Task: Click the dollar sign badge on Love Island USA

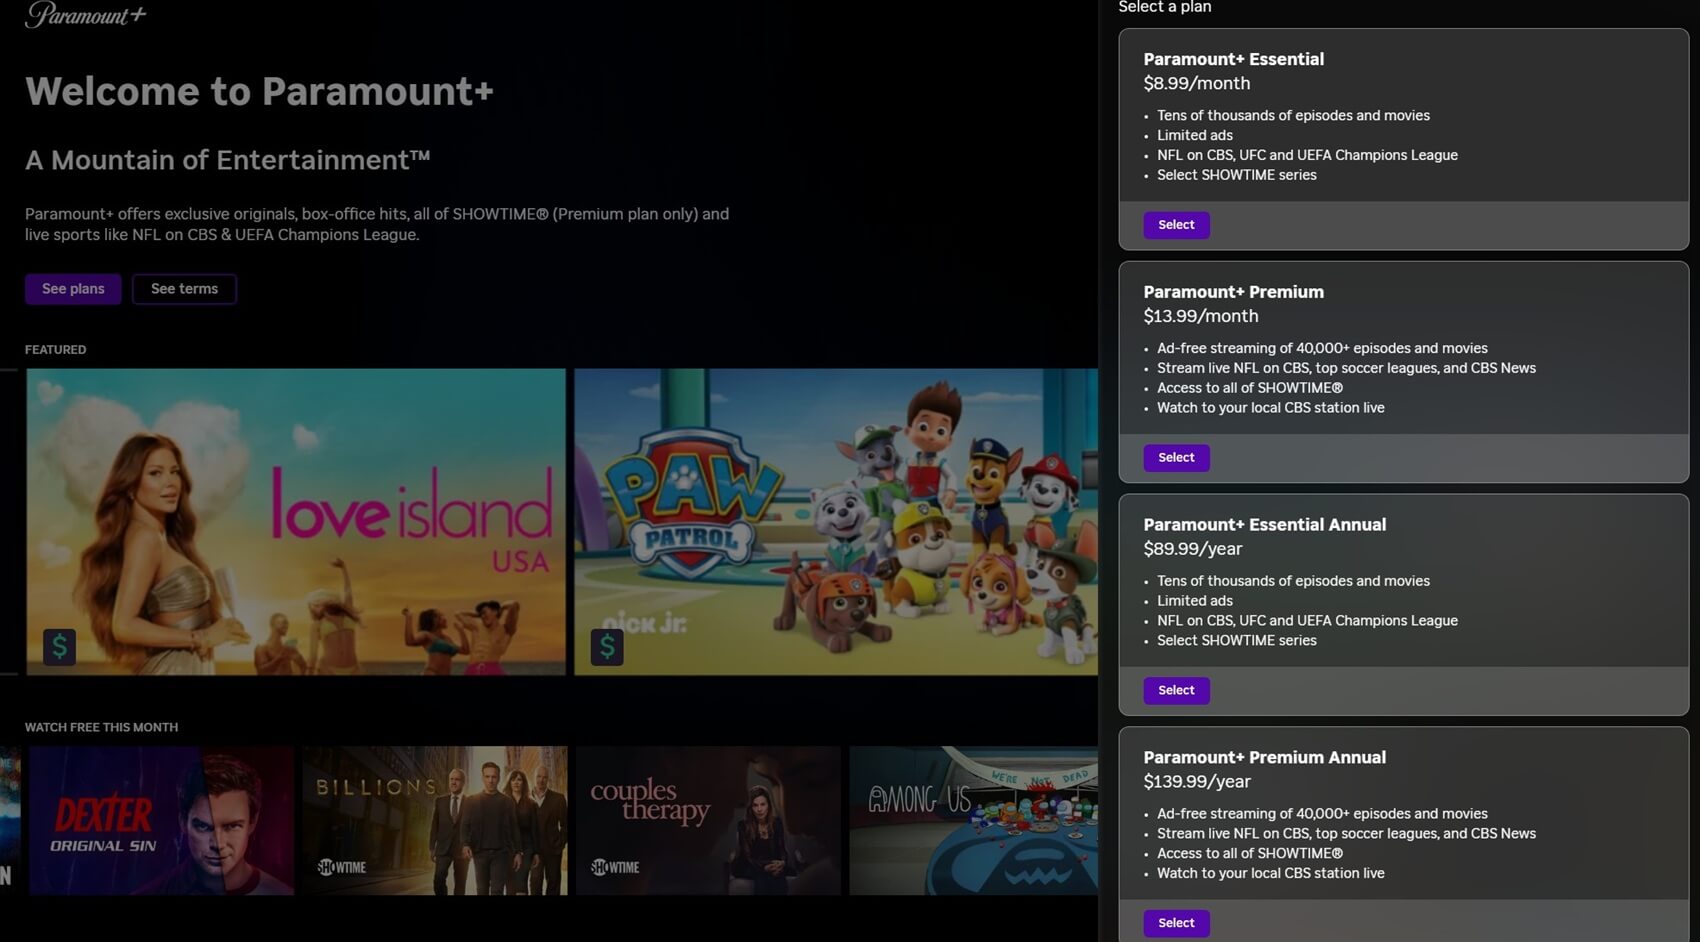Action: tap(60, 647)
